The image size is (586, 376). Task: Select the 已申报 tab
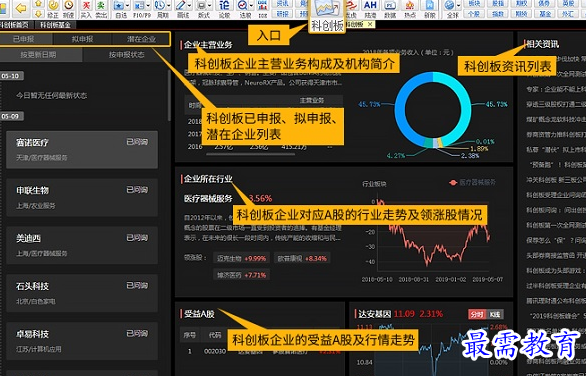coord(24,39)
